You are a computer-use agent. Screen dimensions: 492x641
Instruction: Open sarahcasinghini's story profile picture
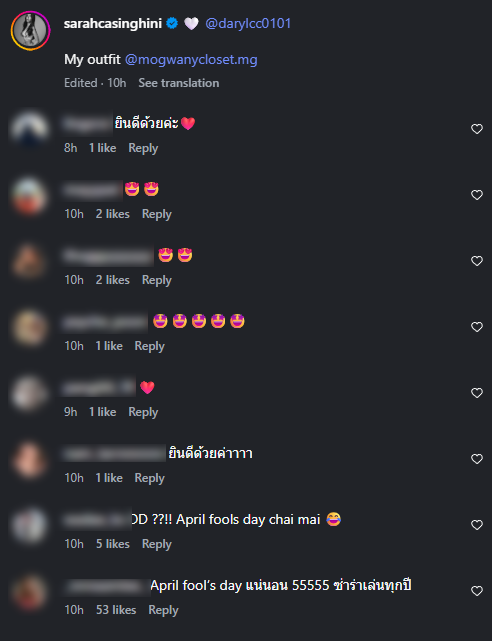[30, 31]
